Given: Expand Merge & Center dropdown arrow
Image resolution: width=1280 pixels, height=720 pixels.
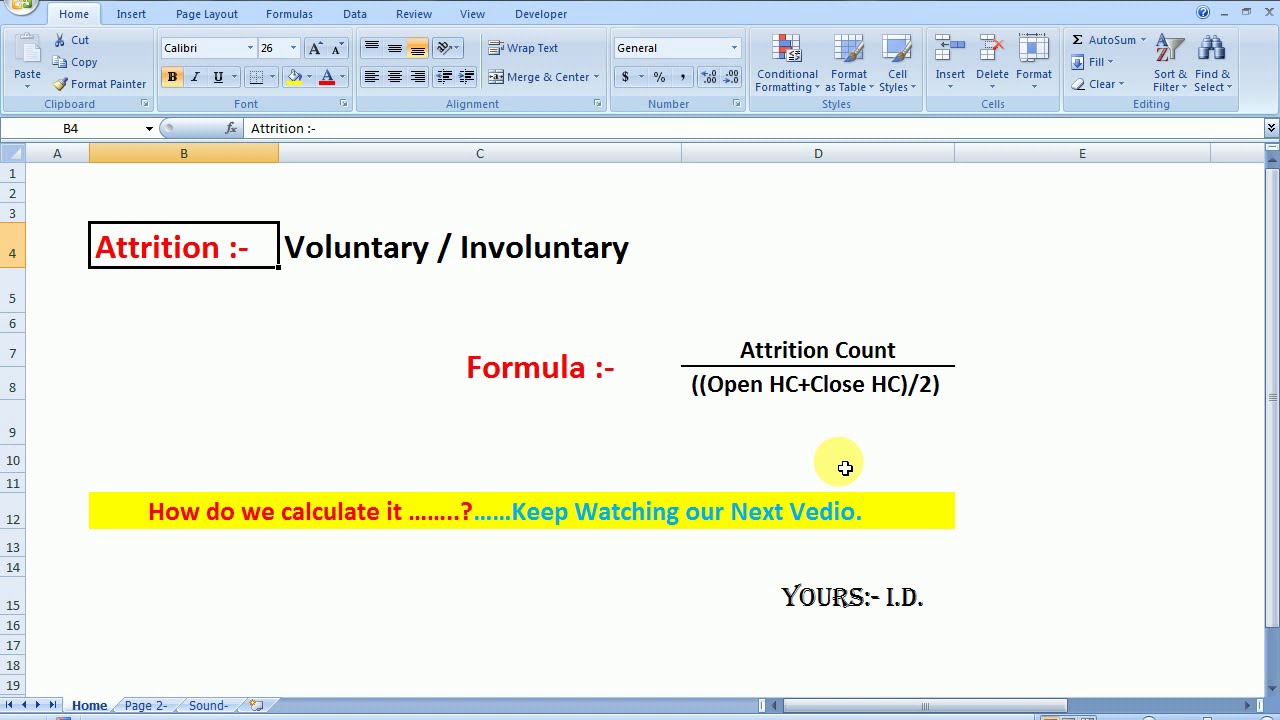Looking at the screenshot, I should [596, 77].
